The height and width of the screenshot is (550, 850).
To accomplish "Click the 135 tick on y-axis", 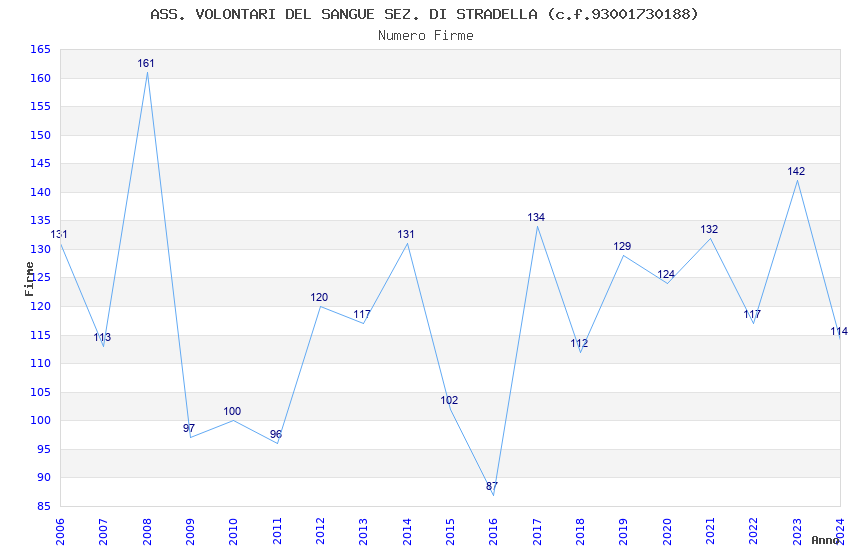I will pos(40,220).
